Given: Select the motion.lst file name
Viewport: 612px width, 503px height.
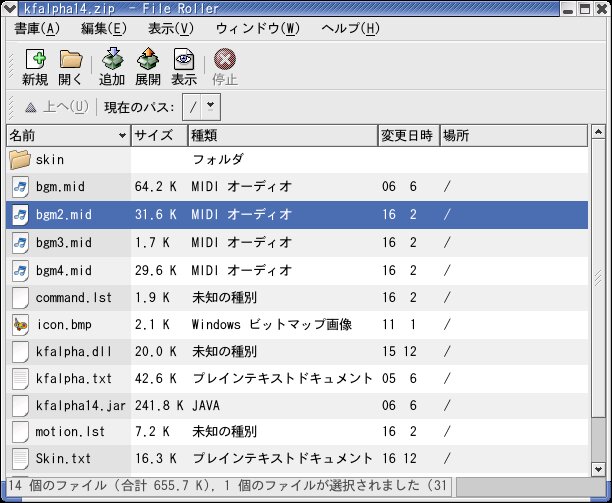Looking at the screenshot, I should click(70, 432).
